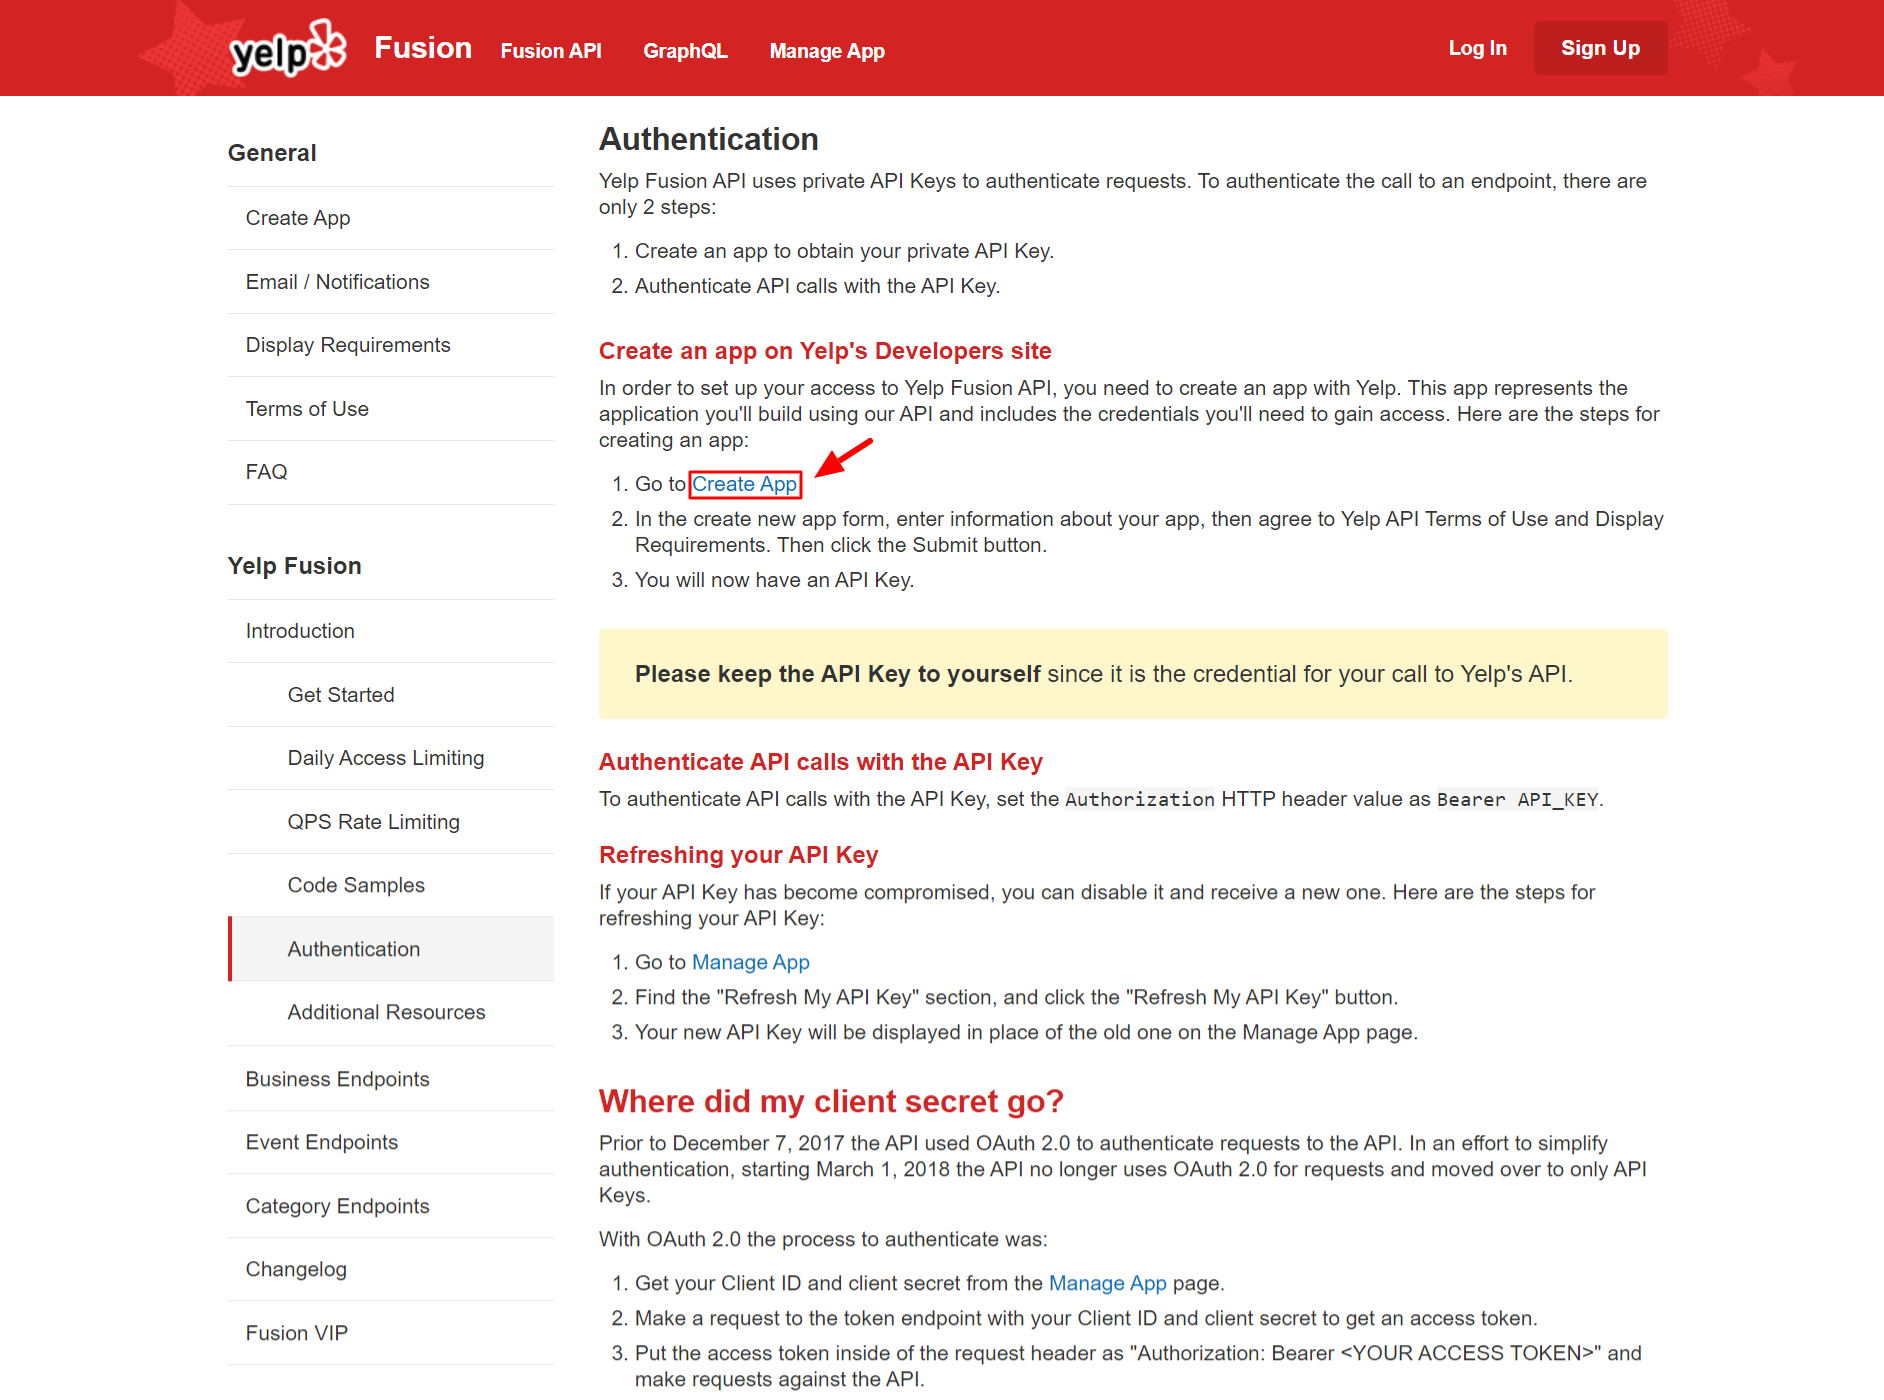Image resolution: width=1884 pixels, height=1400 pixels.
Task: Open Display Requirements in the sidebar
Action: tap(391, 345)
